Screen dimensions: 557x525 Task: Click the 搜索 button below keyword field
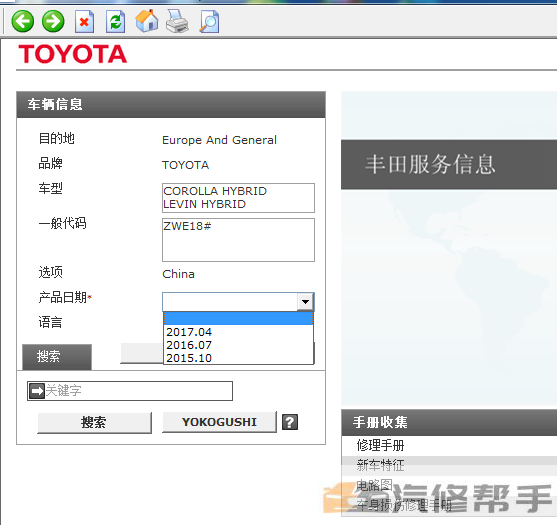(94, 422)
